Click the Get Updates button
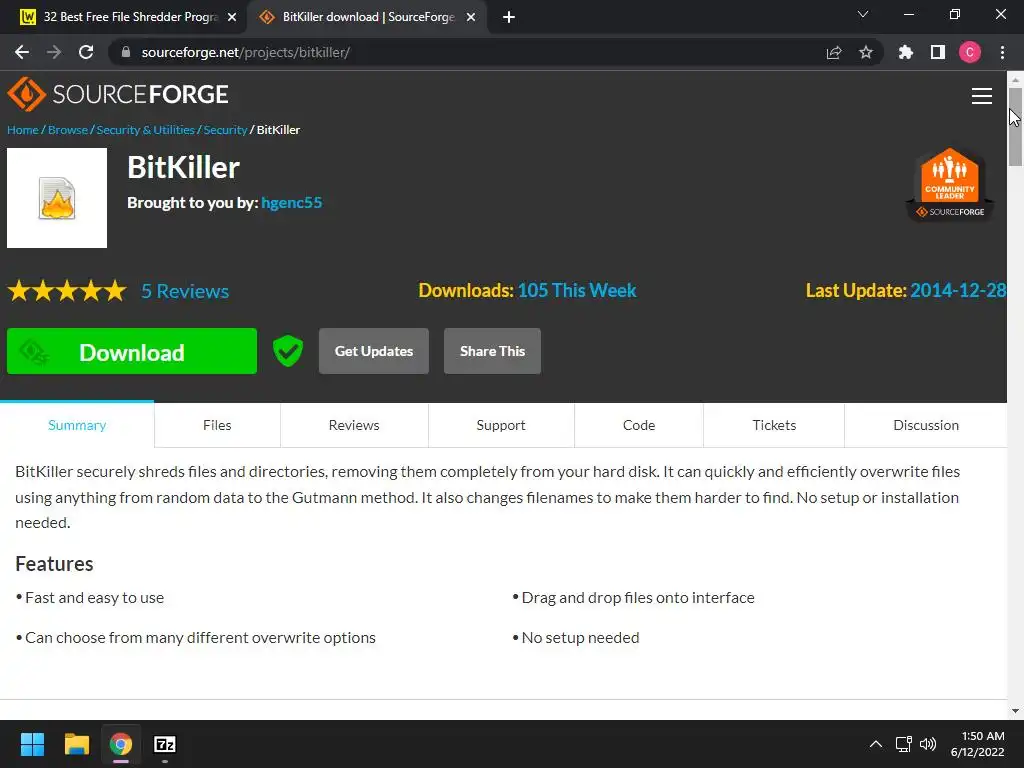 pyautogui.click(x=374, y=351)
